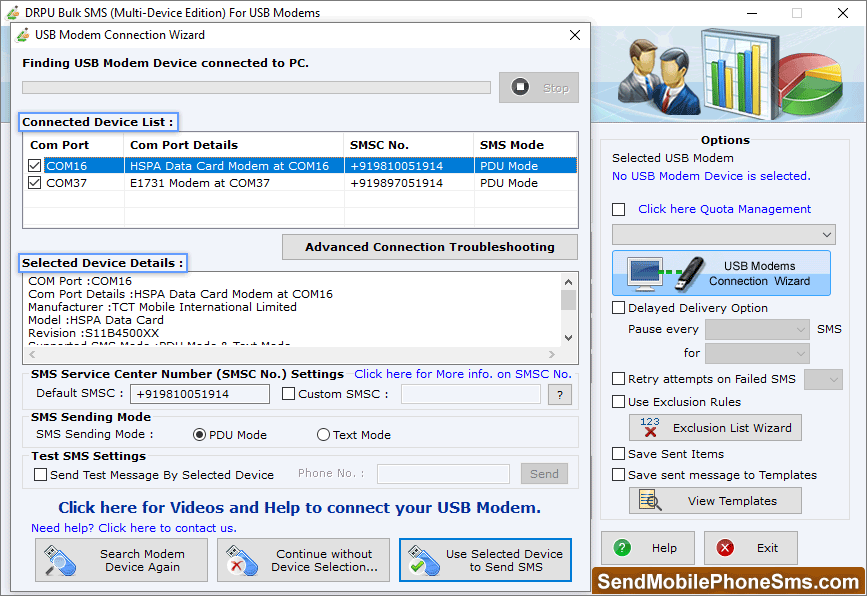Click Use Selected Device to Send SMS
This screenshot has width=867, height=596.
[485, 560]
